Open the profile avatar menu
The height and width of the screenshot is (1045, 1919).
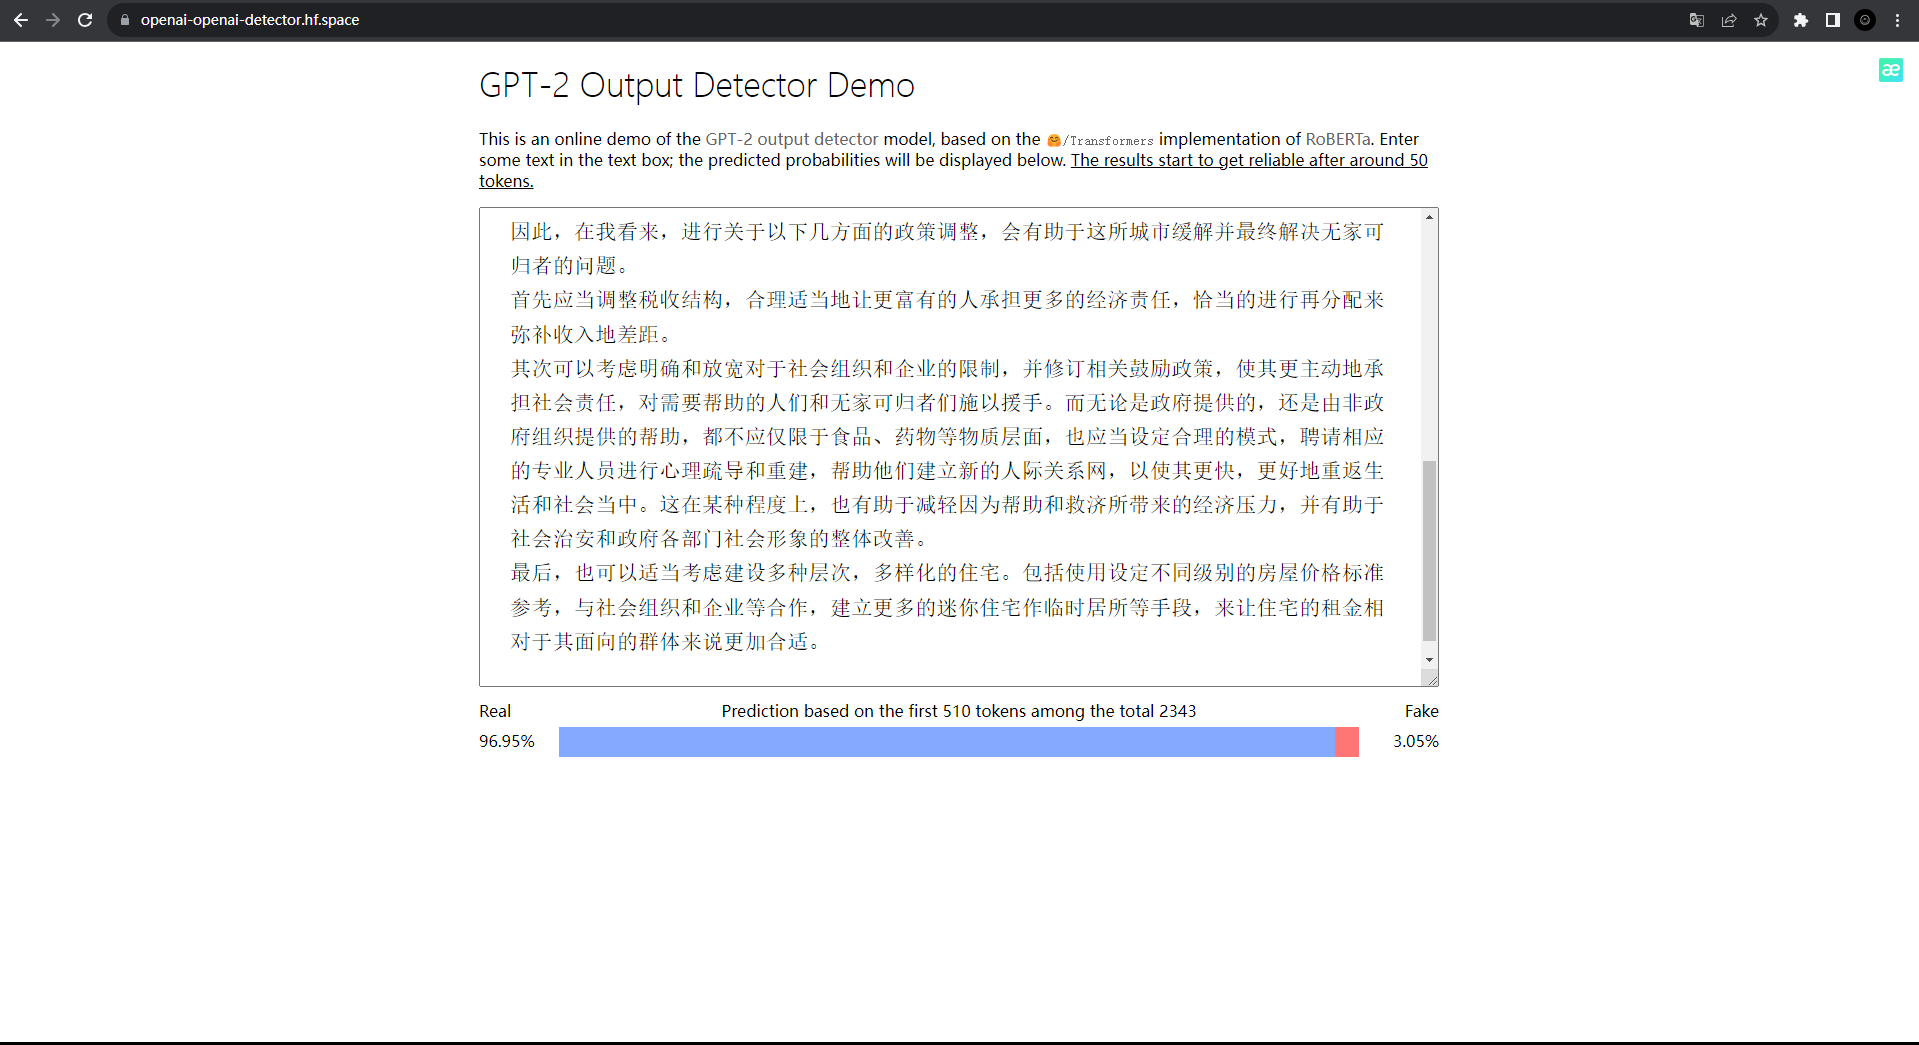pos(1865,20)
